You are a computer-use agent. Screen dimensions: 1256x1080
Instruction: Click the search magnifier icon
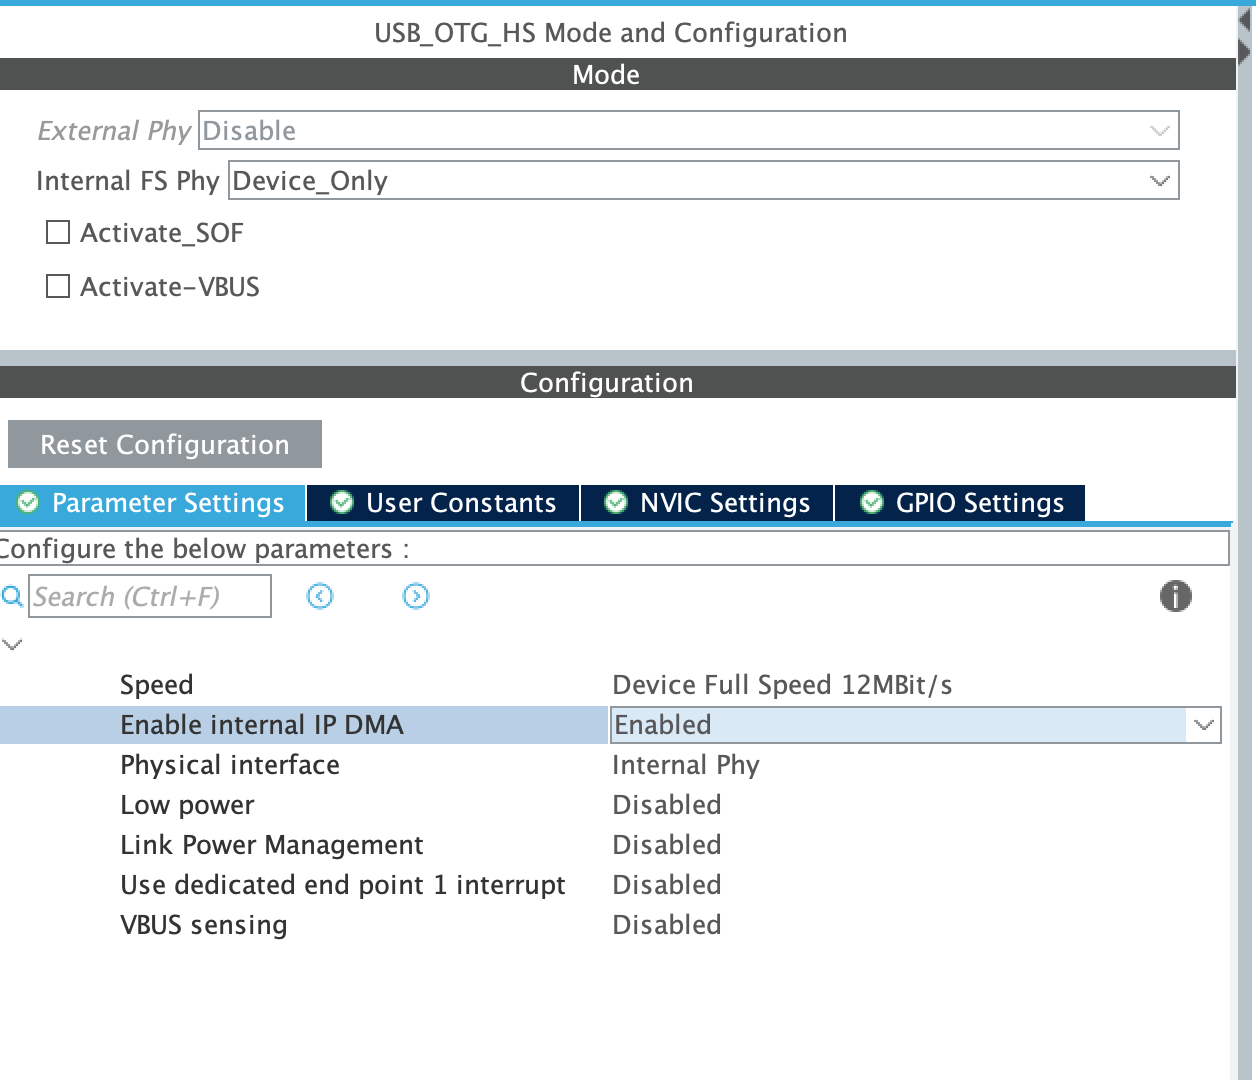click(12, 596)
